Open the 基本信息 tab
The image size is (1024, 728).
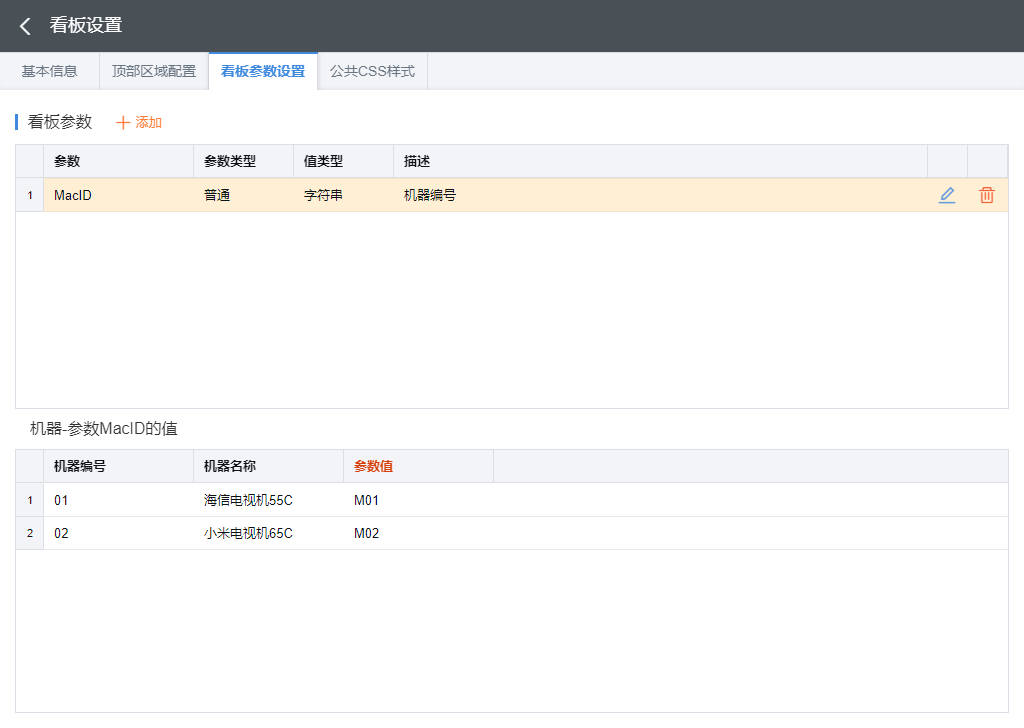50,71
